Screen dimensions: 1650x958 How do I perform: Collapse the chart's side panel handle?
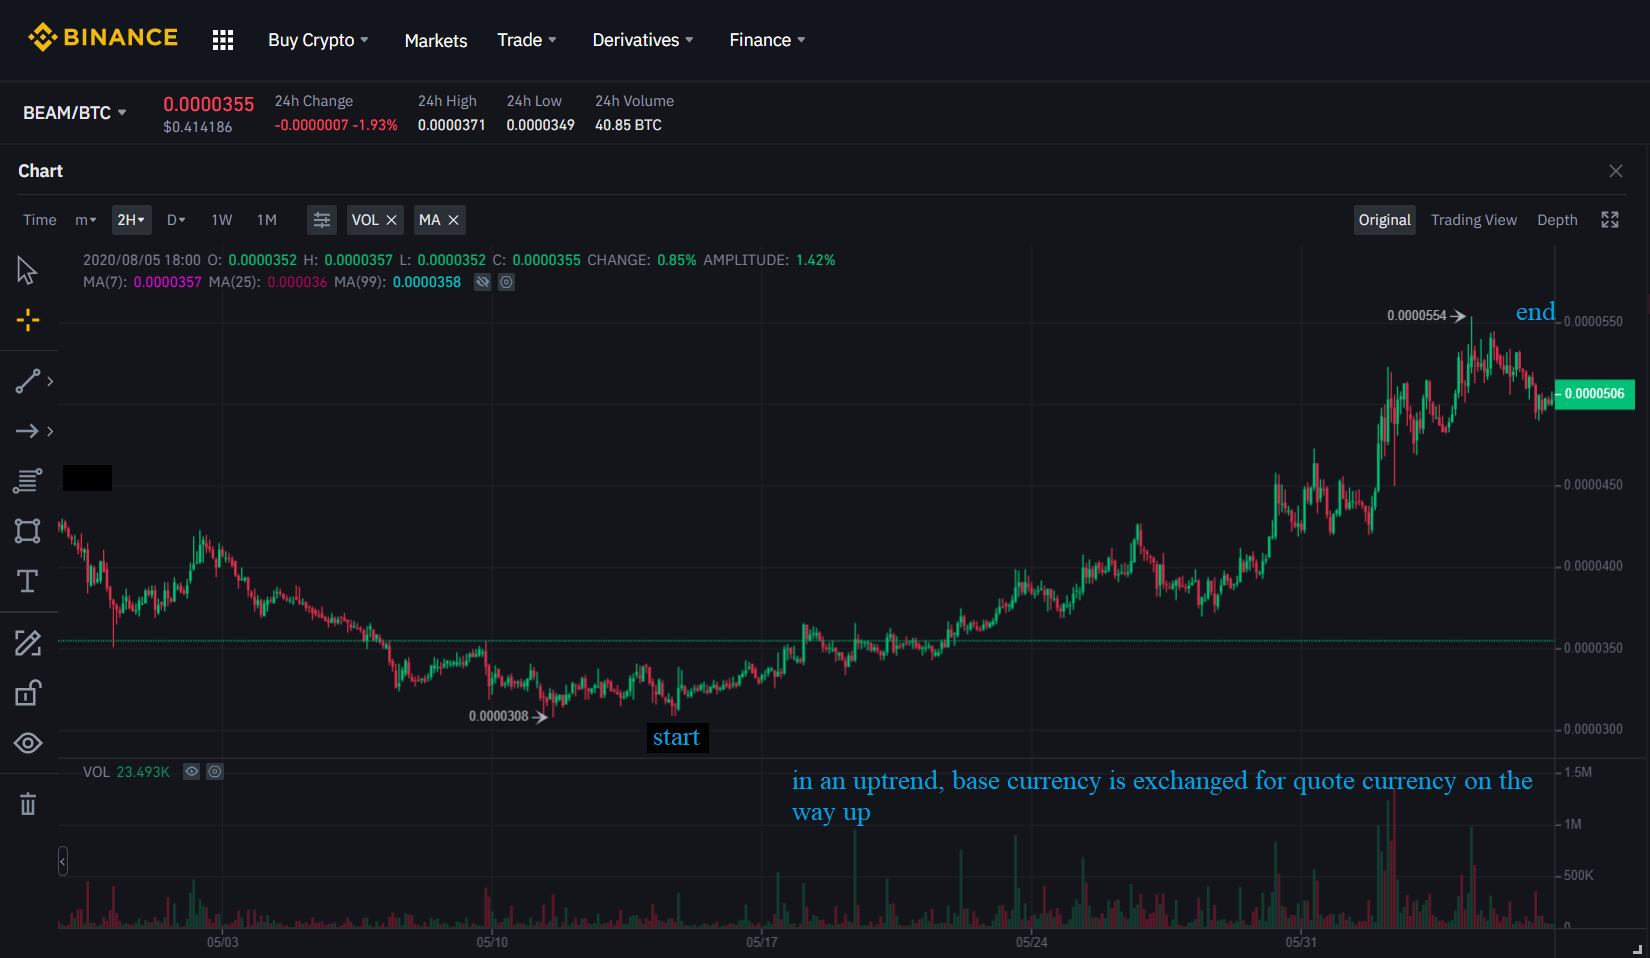63,861
